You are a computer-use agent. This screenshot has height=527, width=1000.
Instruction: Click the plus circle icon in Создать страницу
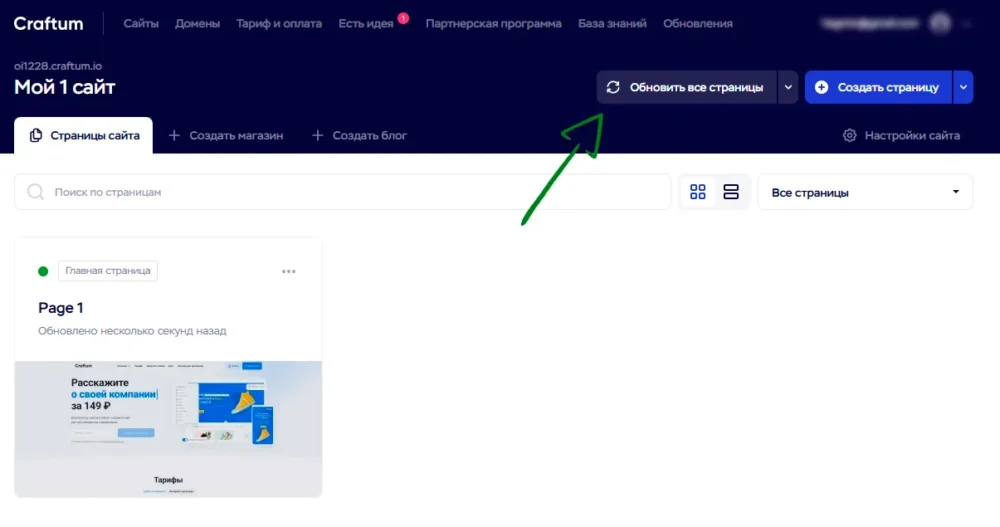point(821,87)
